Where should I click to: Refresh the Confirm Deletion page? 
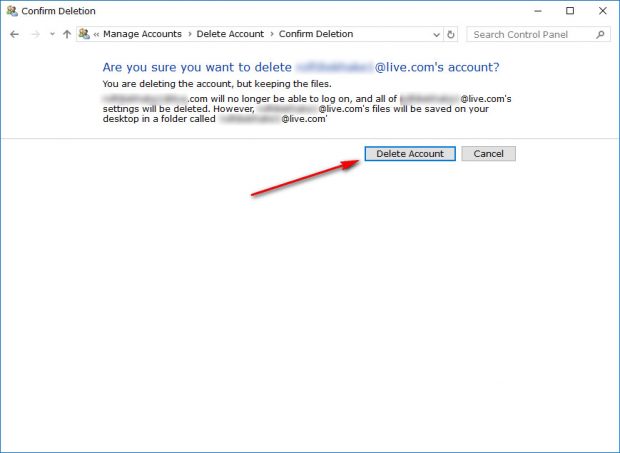[x=451, y=35]
